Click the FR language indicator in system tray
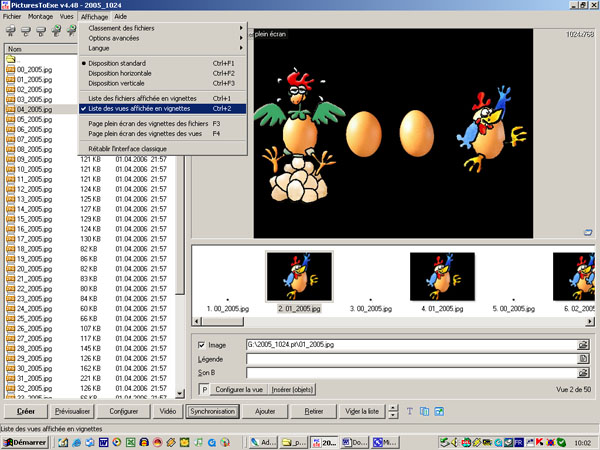This screenshot has height=450, width=600. coord(518,442)
